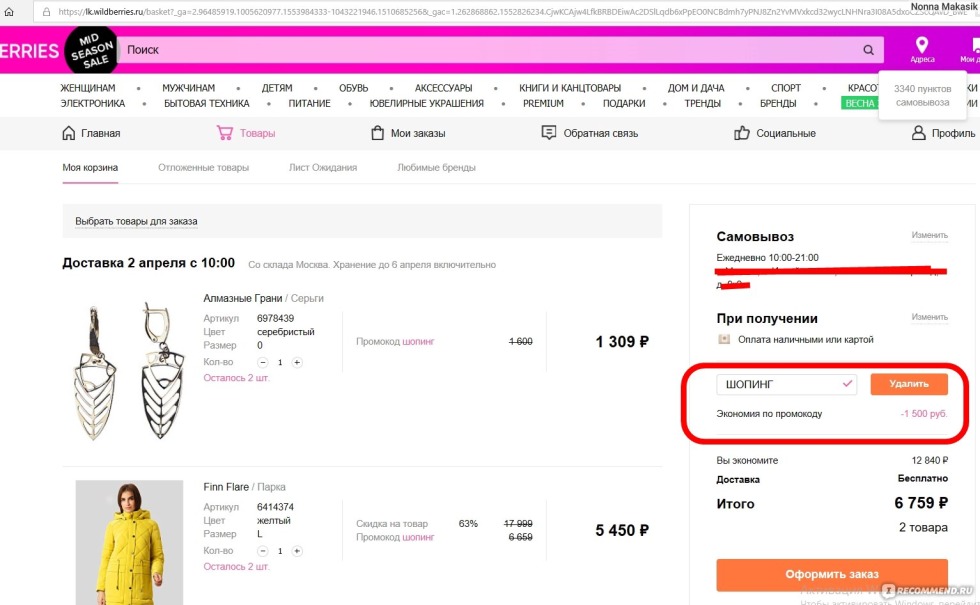Open the Товары cart icon

(225, 133)
